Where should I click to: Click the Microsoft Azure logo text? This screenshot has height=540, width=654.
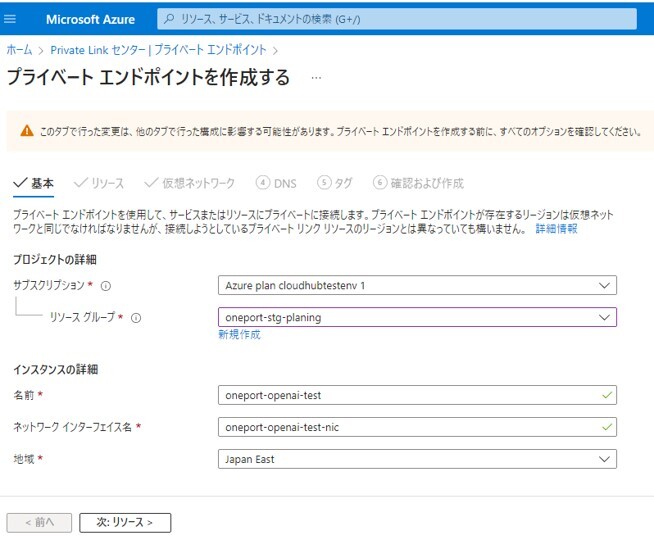click(x=90, y=20)
